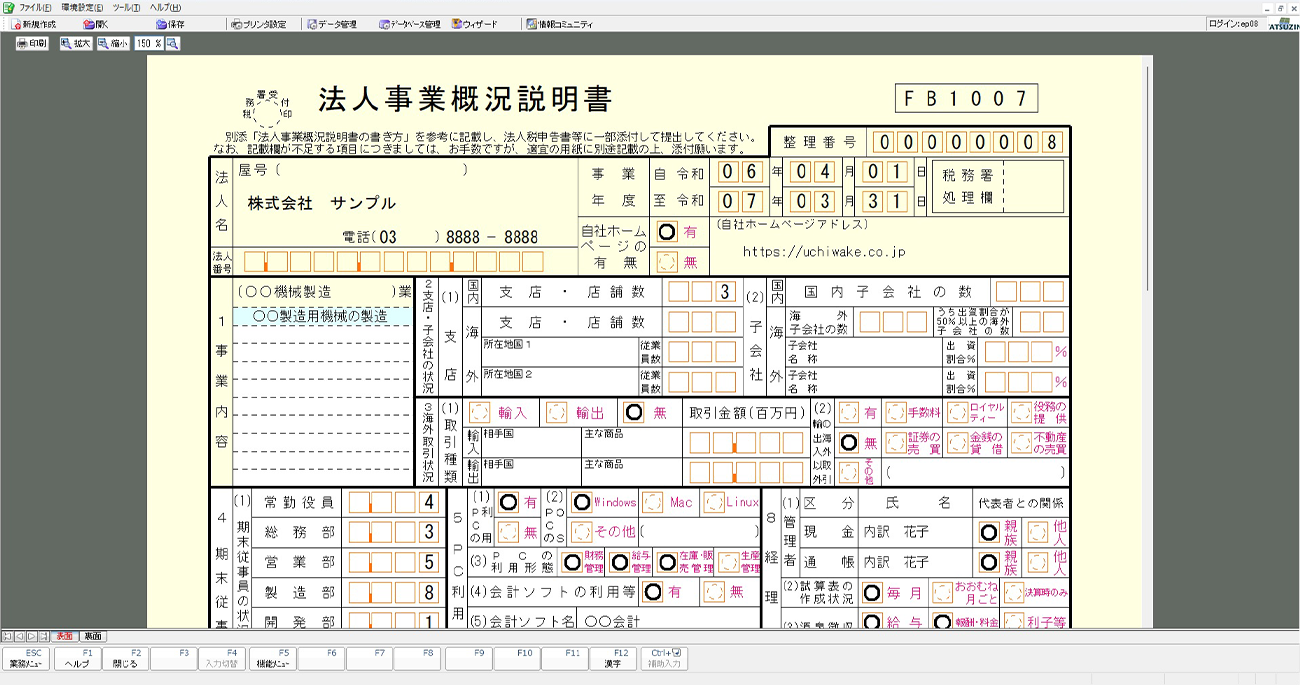Image resolution: width=1300 pixels, height=685 pixels.
Task: Open a file with the 開く icon
Action: click(x=96, y=24)
